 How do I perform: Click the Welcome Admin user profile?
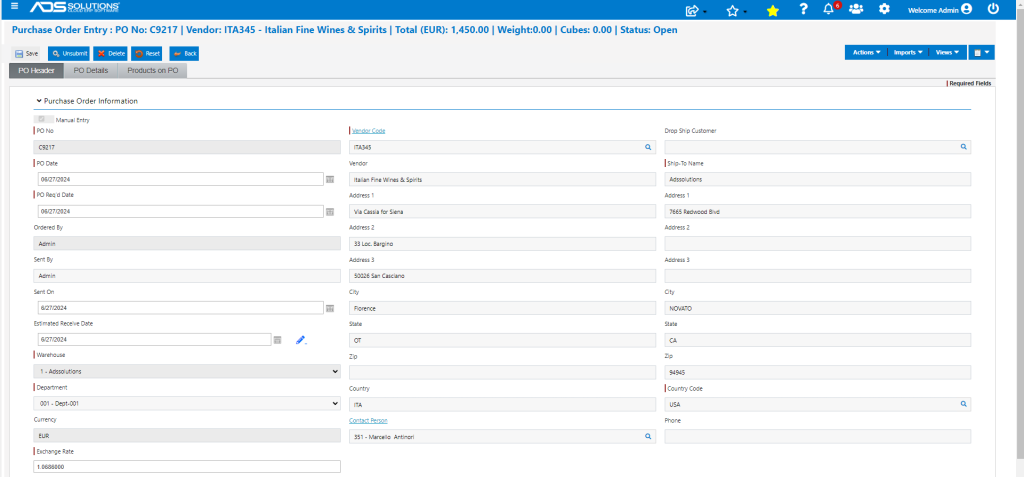coord(940,9)
